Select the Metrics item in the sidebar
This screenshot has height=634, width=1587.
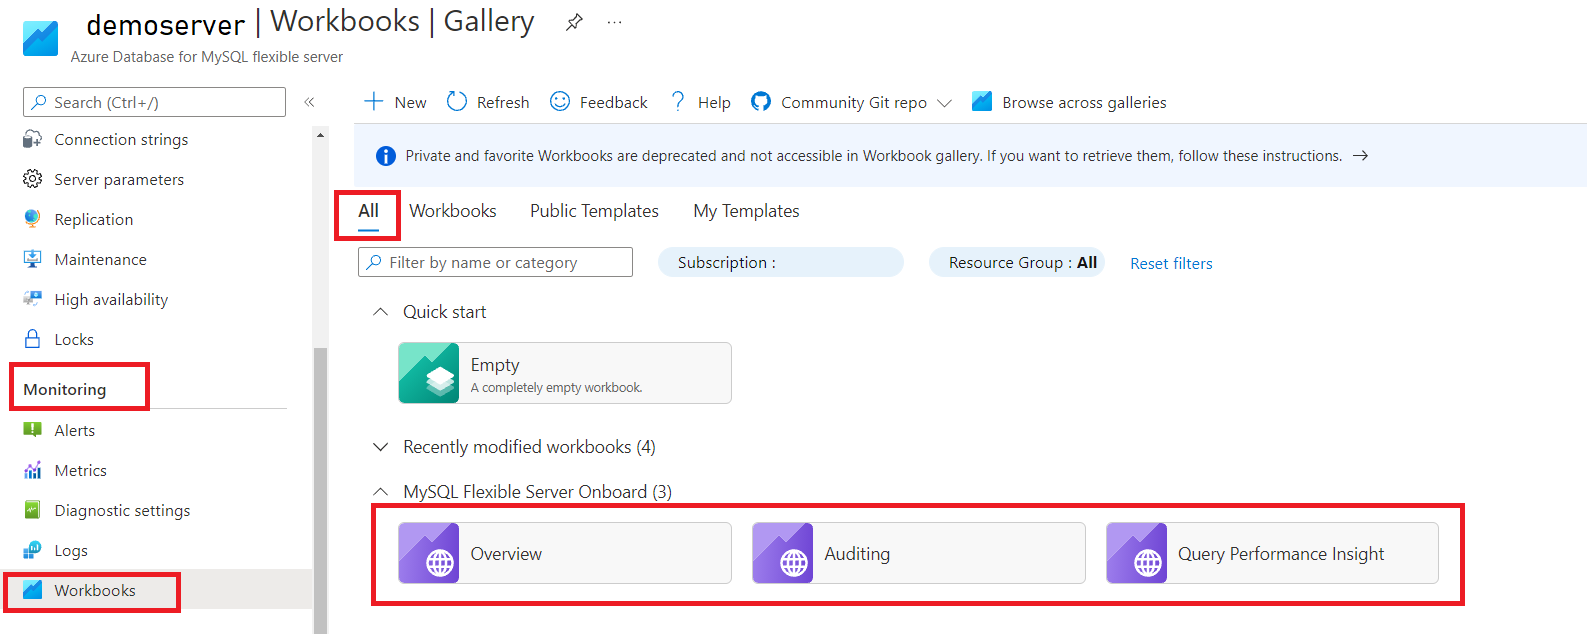pyautogui.click(x=80, y=470)
